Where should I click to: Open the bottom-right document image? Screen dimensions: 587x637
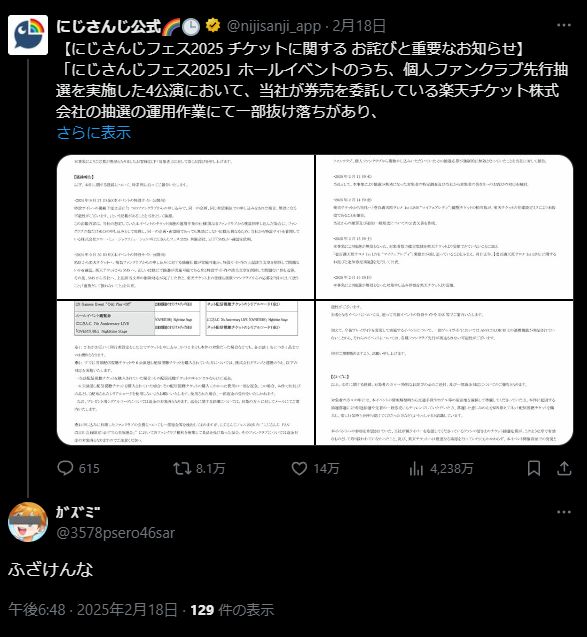(444, 373)
